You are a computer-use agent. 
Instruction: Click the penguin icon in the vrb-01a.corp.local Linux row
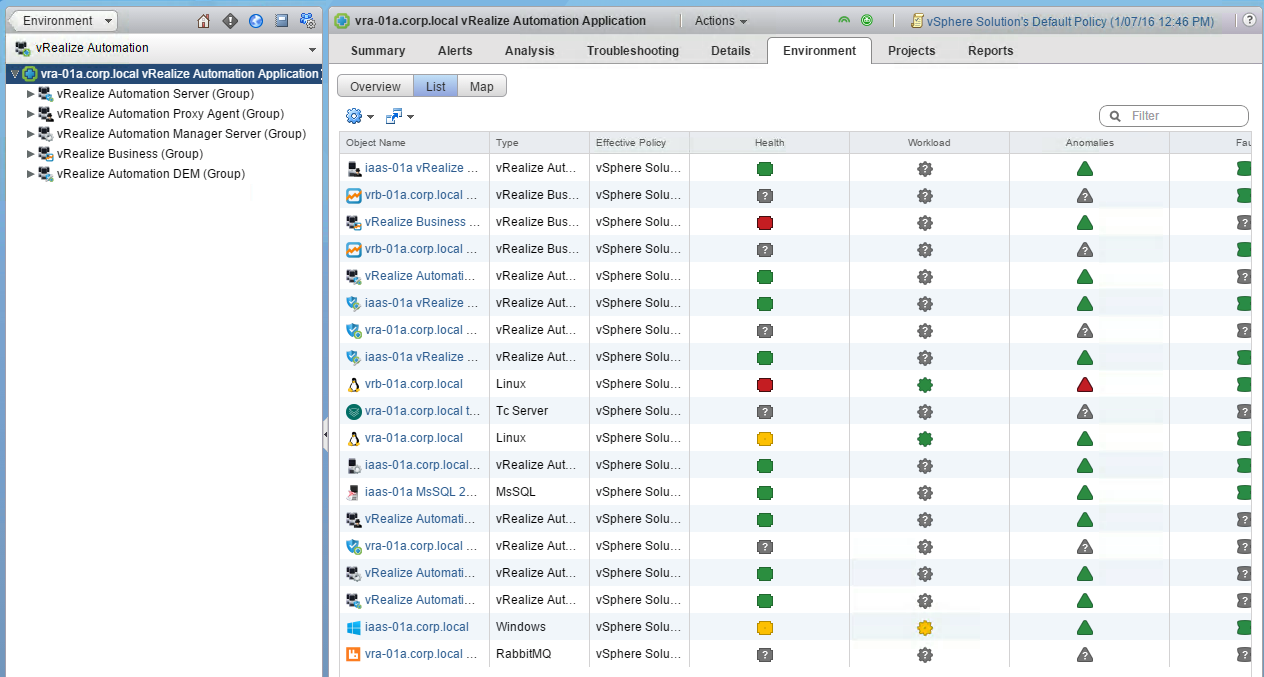[353, 384]
